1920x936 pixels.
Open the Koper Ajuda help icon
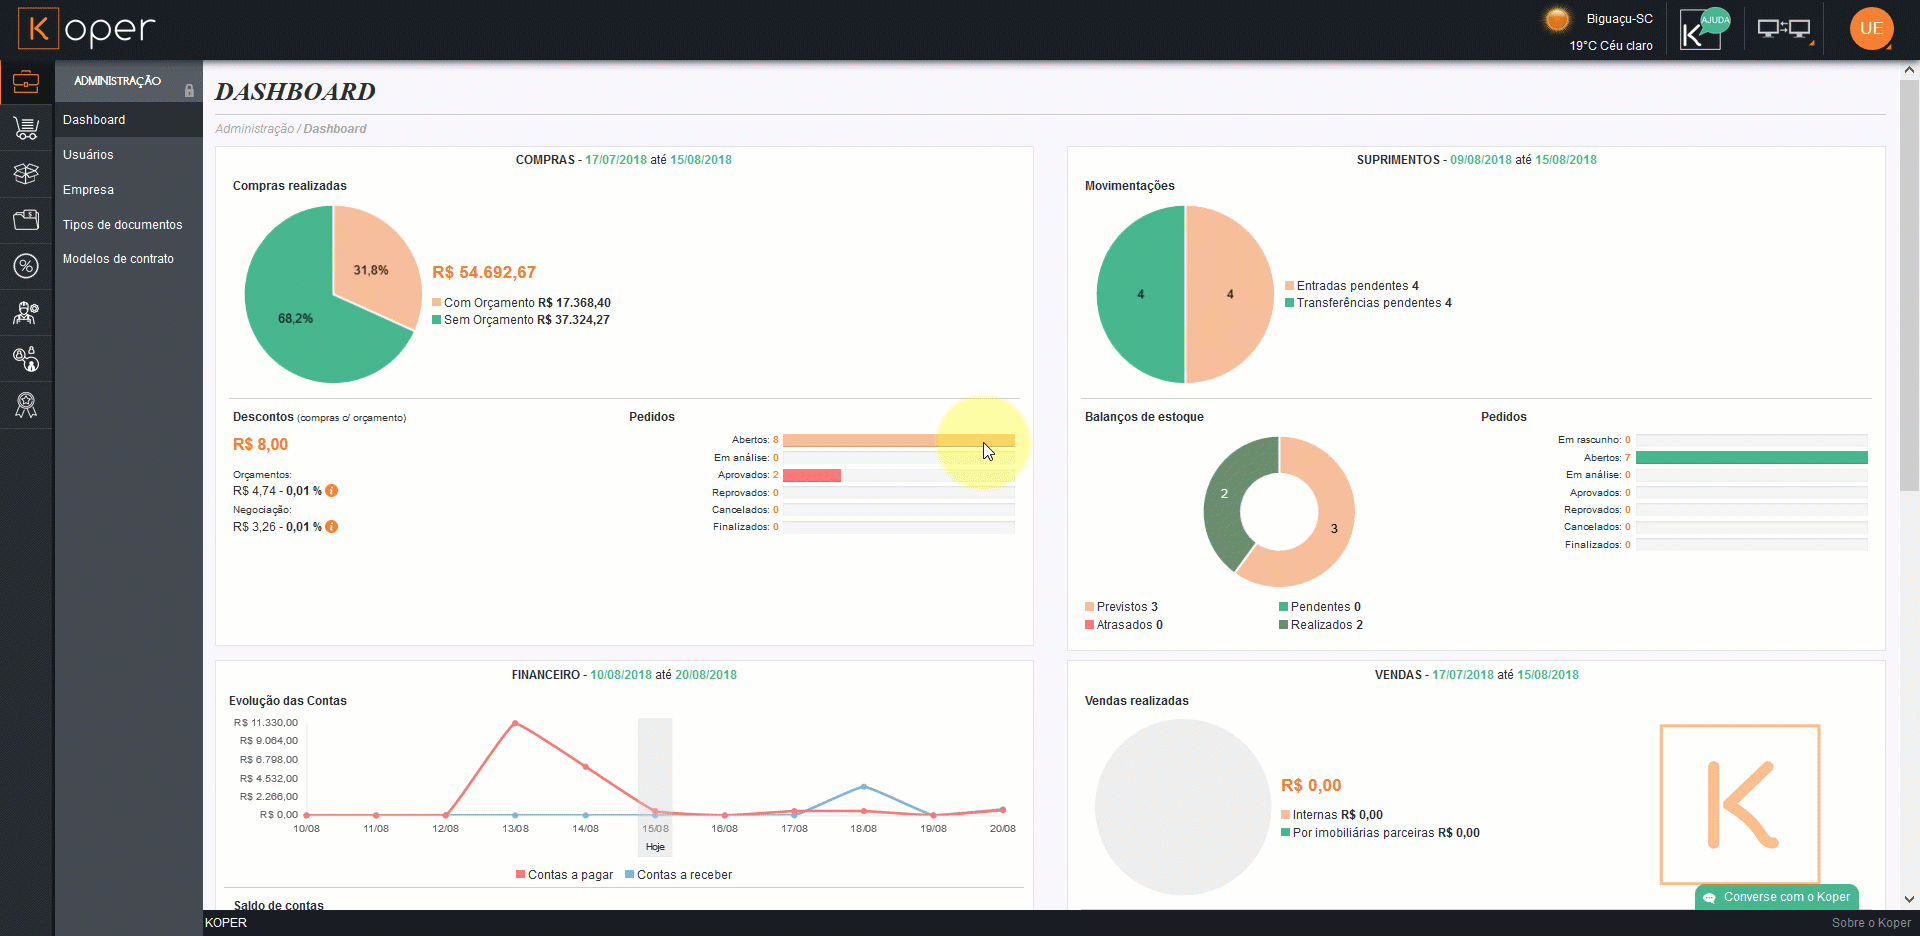click(x=1703, y=30)
